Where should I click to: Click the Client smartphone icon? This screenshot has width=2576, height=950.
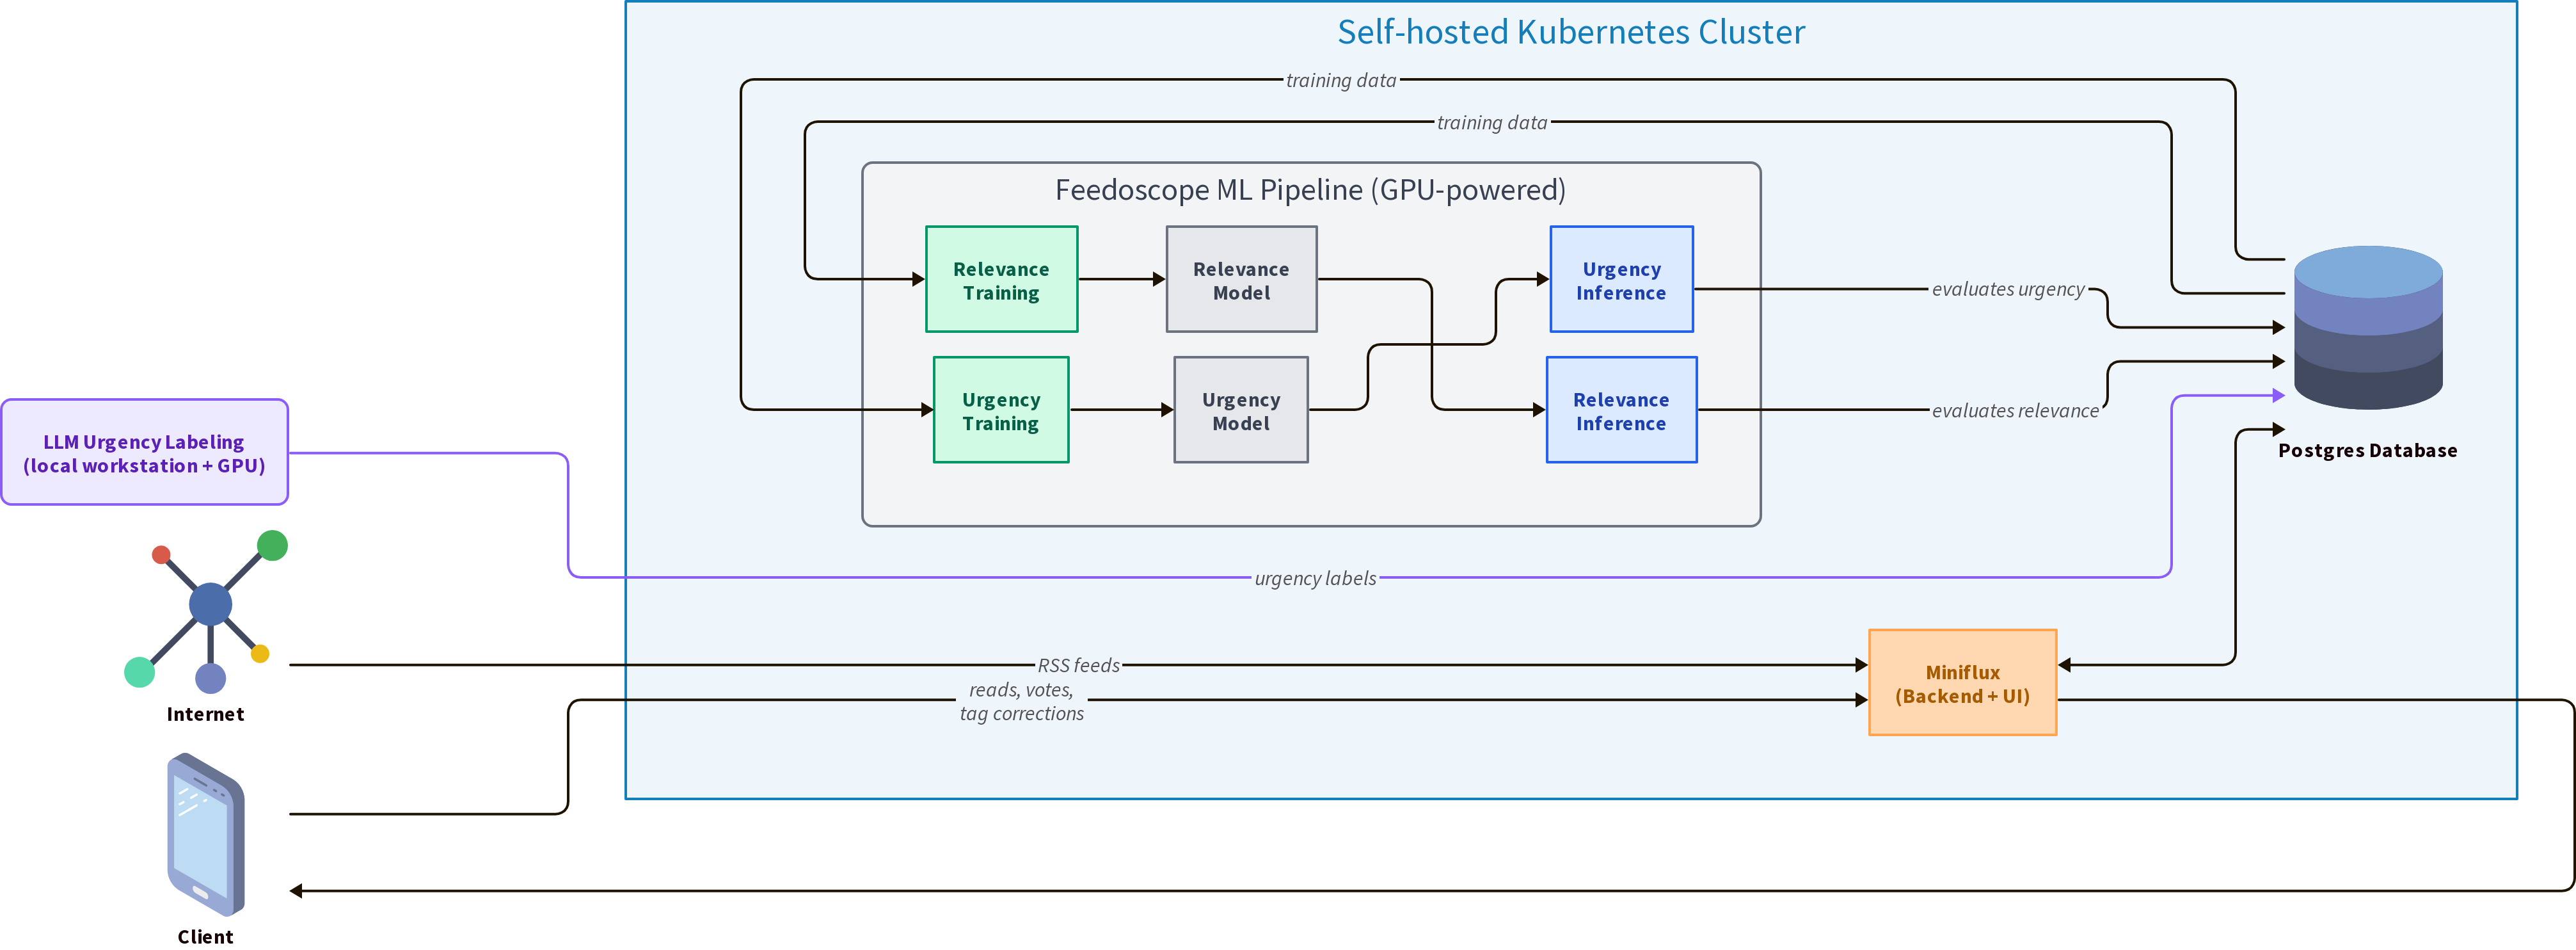pyautogui.click(x=205, y=834)
